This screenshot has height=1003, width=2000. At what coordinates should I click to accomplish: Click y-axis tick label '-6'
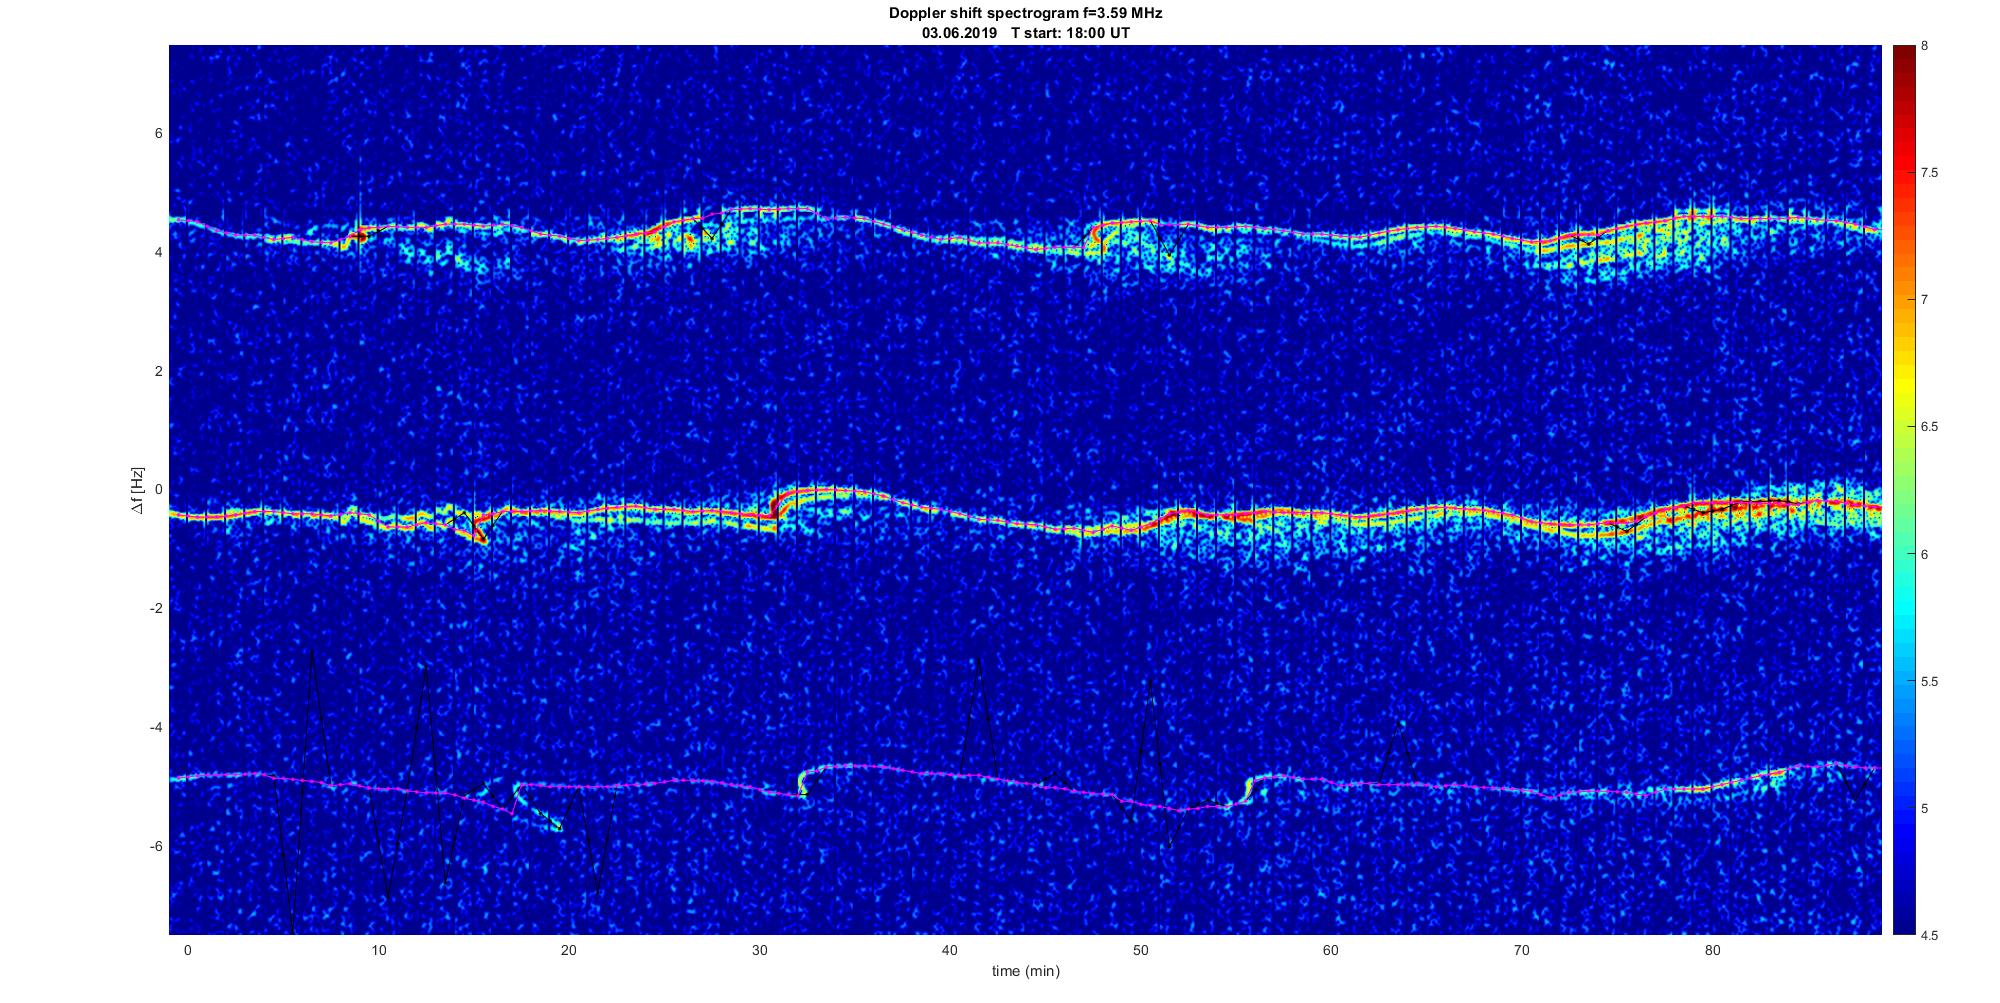click(157, 846)
